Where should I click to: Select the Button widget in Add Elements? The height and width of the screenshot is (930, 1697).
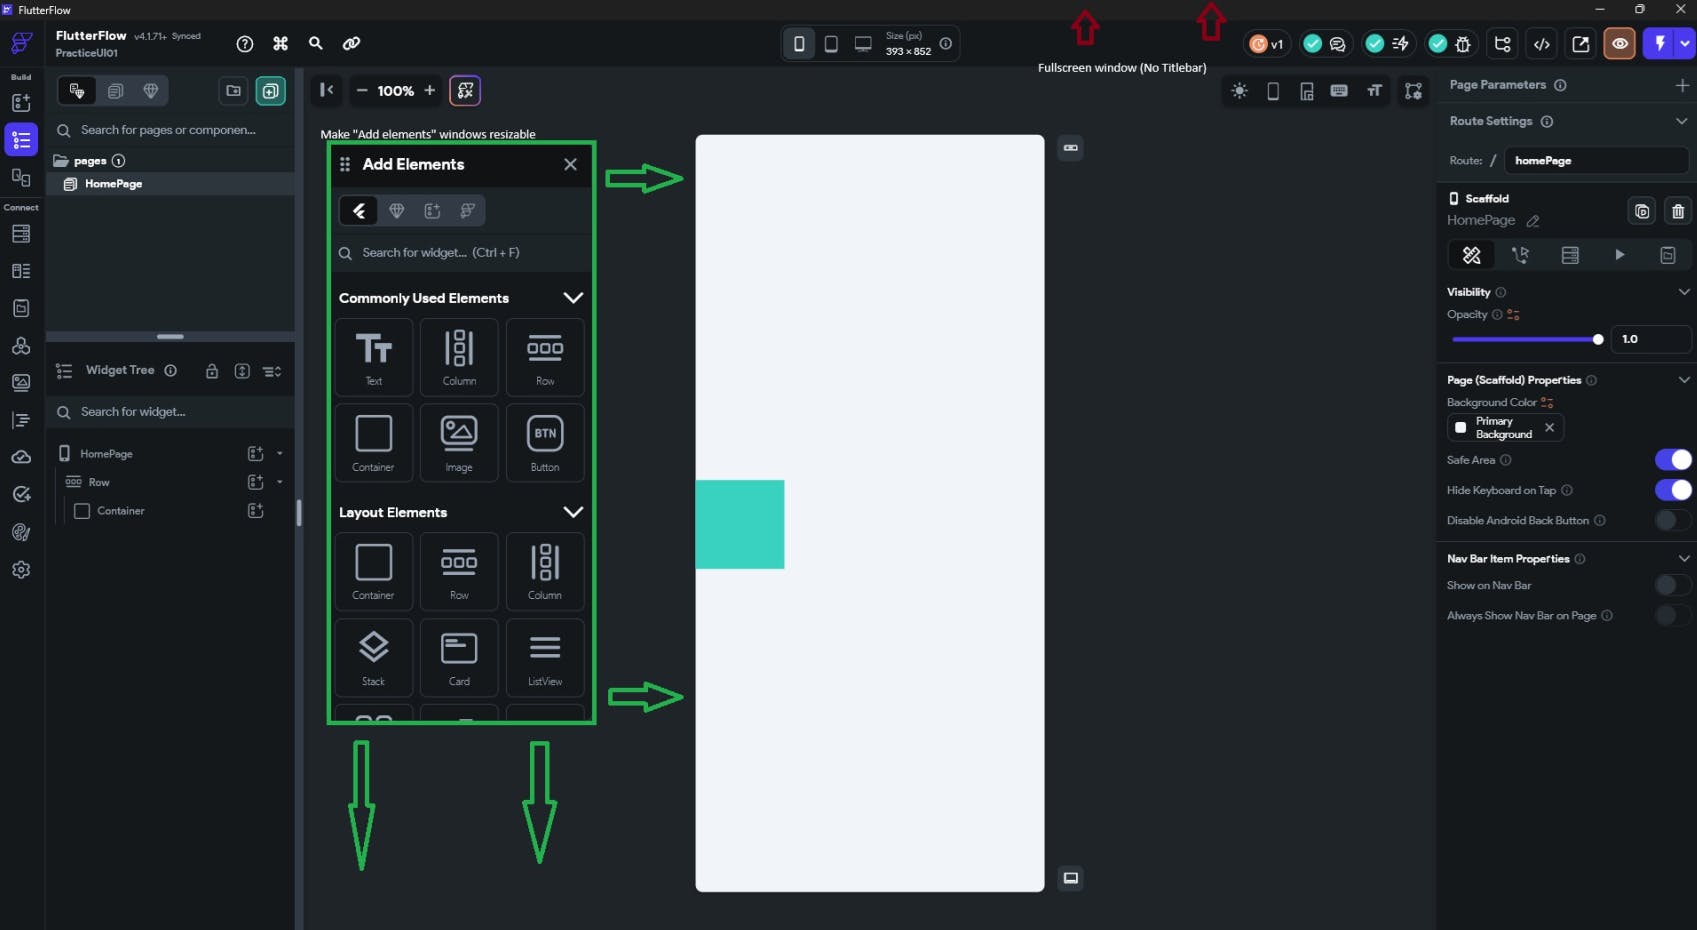(545, 443)
